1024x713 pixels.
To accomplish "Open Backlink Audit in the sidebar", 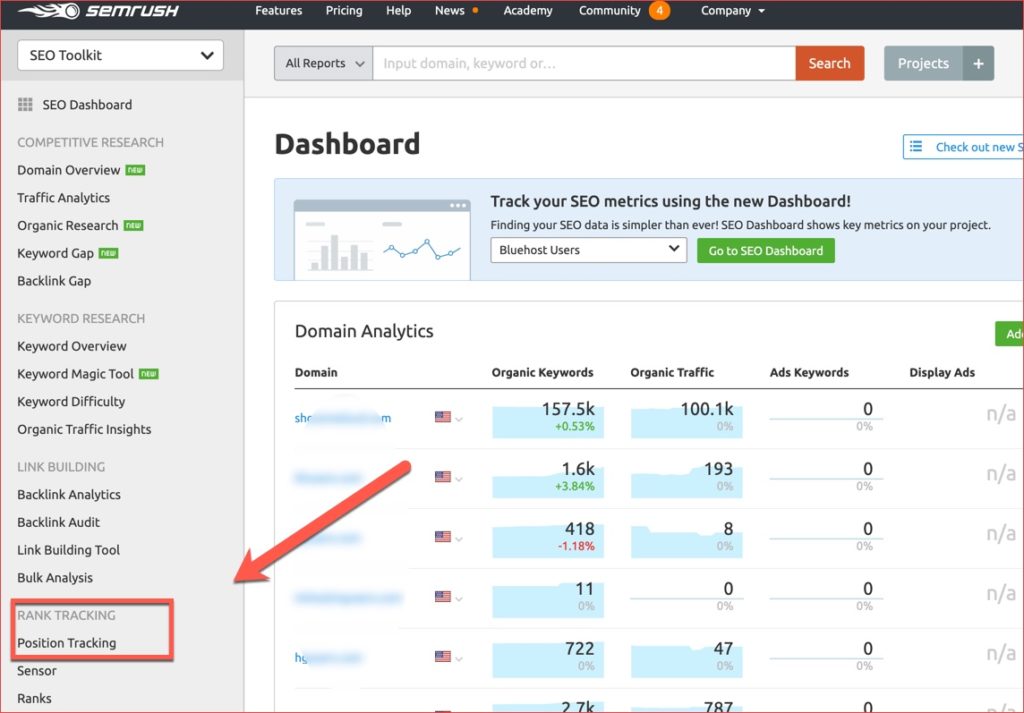I will [58, 522].
